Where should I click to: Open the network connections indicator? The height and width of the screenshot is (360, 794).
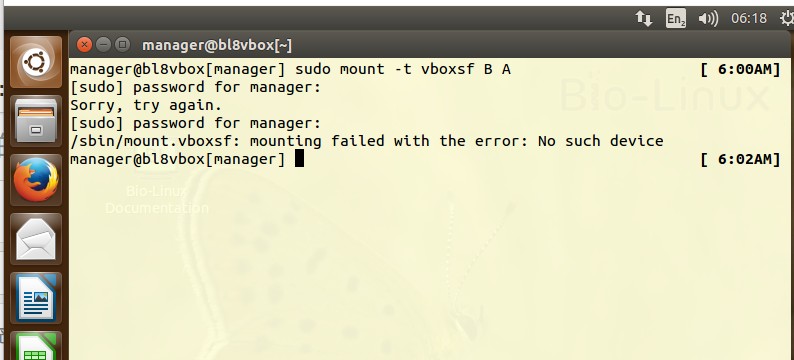(644, 19)
